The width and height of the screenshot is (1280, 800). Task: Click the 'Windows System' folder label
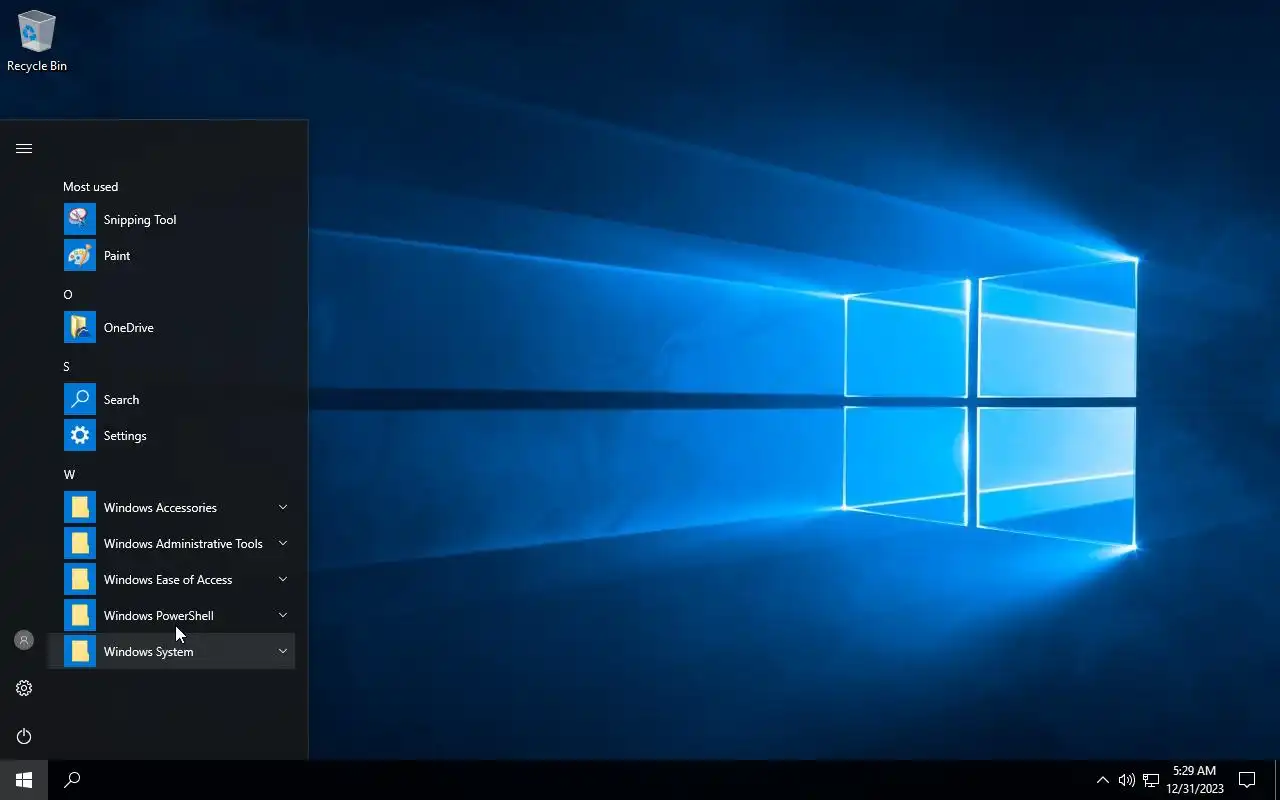(x=148, y=652)
